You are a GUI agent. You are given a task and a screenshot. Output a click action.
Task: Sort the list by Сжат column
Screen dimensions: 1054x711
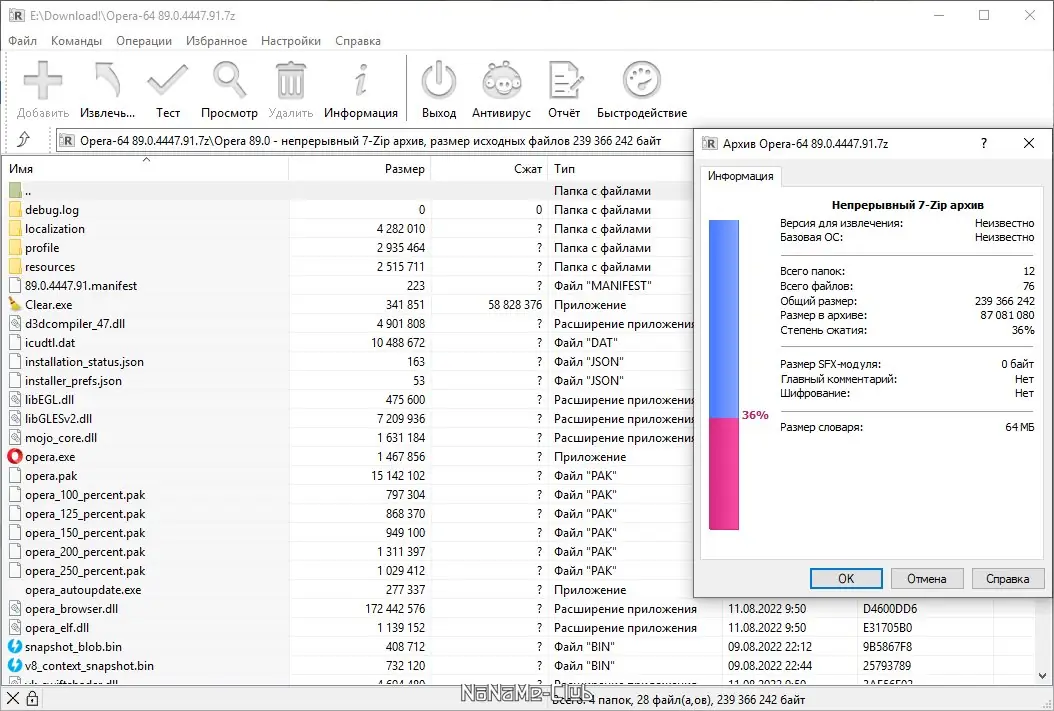click(x=489, y=169)
